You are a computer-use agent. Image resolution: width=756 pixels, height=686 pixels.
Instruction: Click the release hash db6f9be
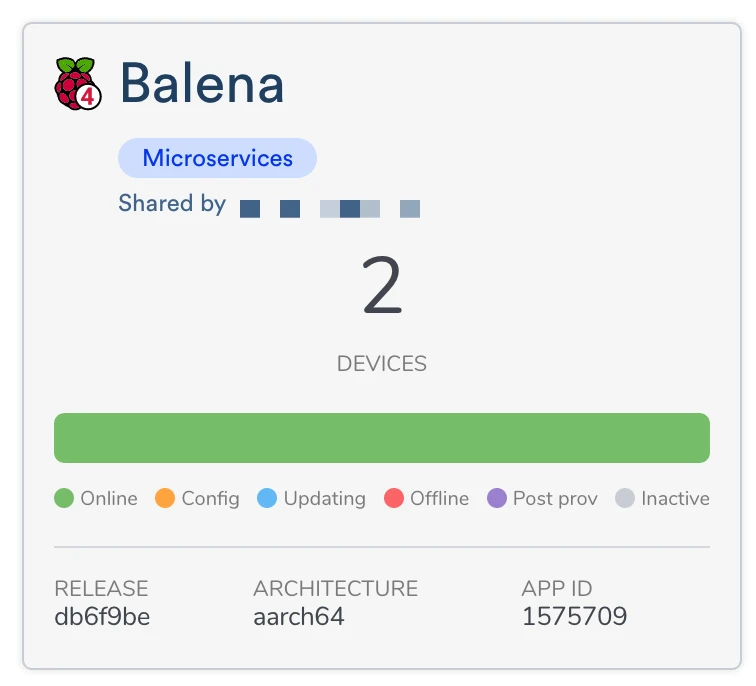pos(102,617)
